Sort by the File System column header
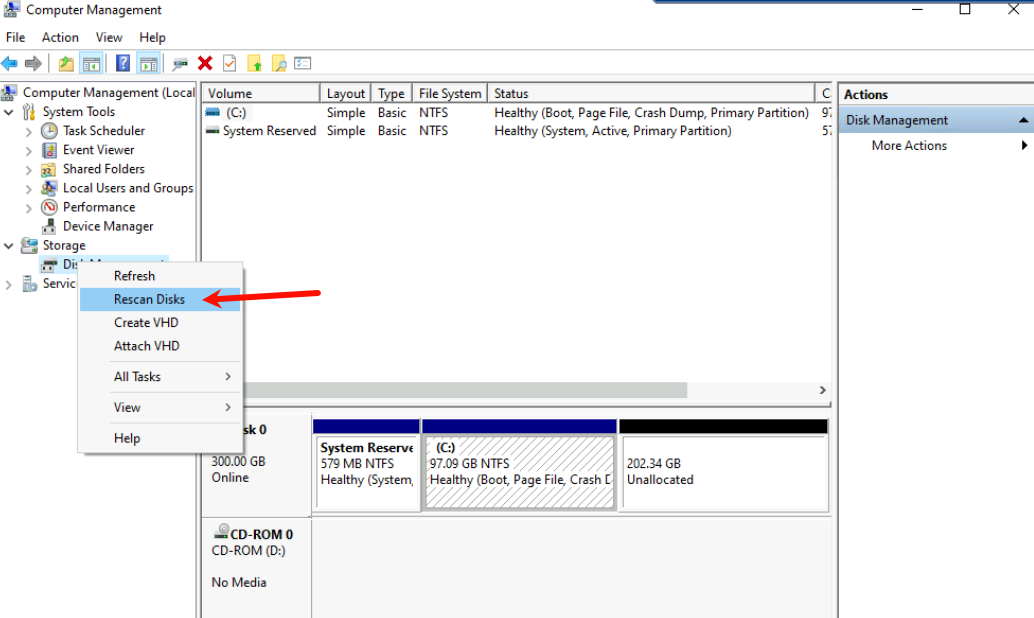 (x=449, y=93)
